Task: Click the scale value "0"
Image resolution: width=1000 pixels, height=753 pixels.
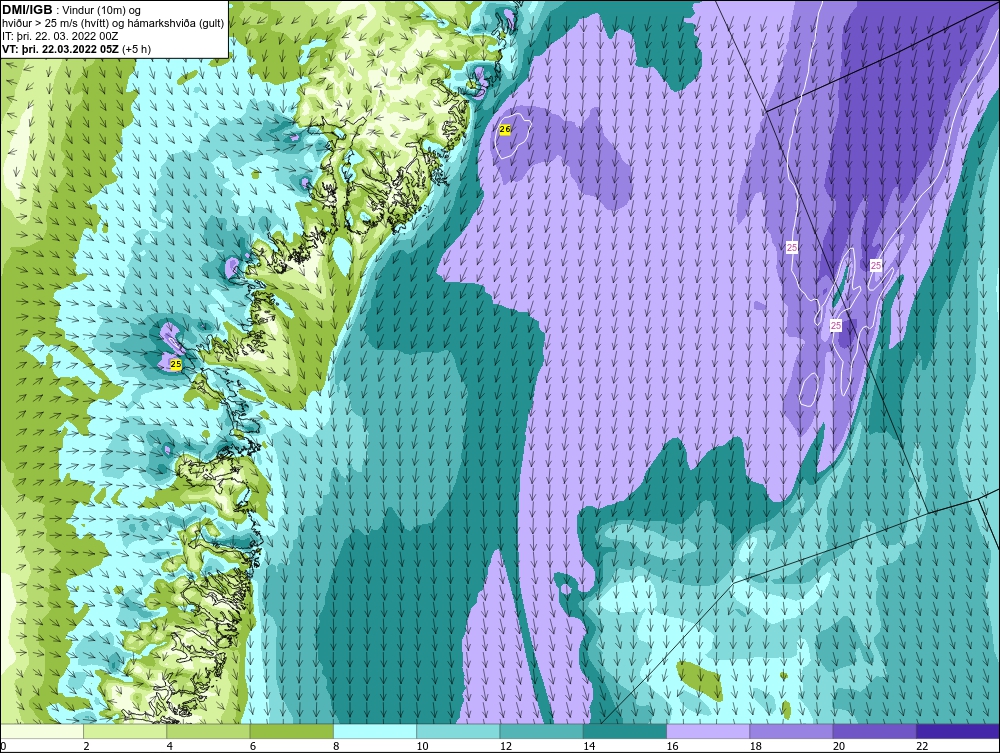Action: click(3, 746)
